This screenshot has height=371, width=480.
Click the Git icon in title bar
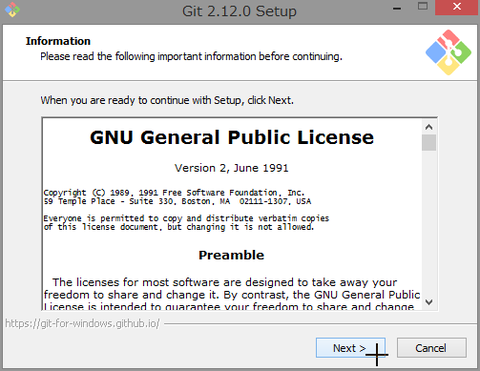click(x=12, y=9)
